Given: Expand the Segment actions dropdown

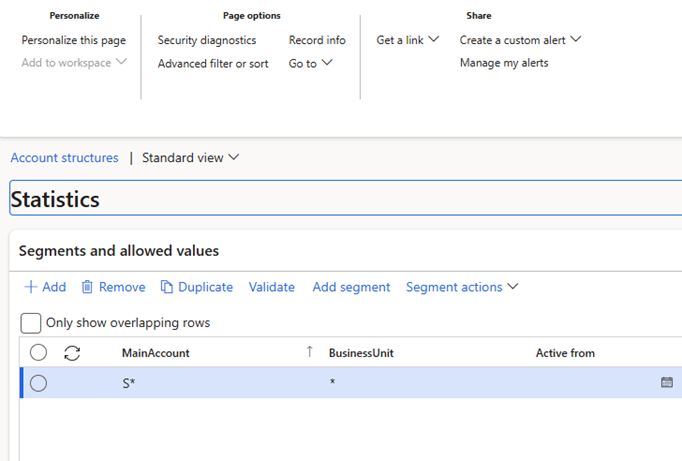Looking at the screenshot, I should (462, 287).
